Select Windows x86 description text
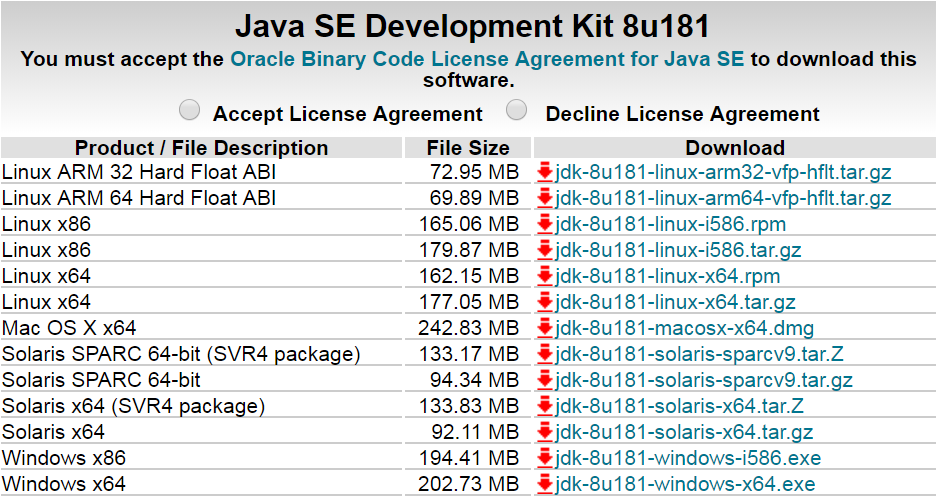936x498 pixels. click(64, 458)
